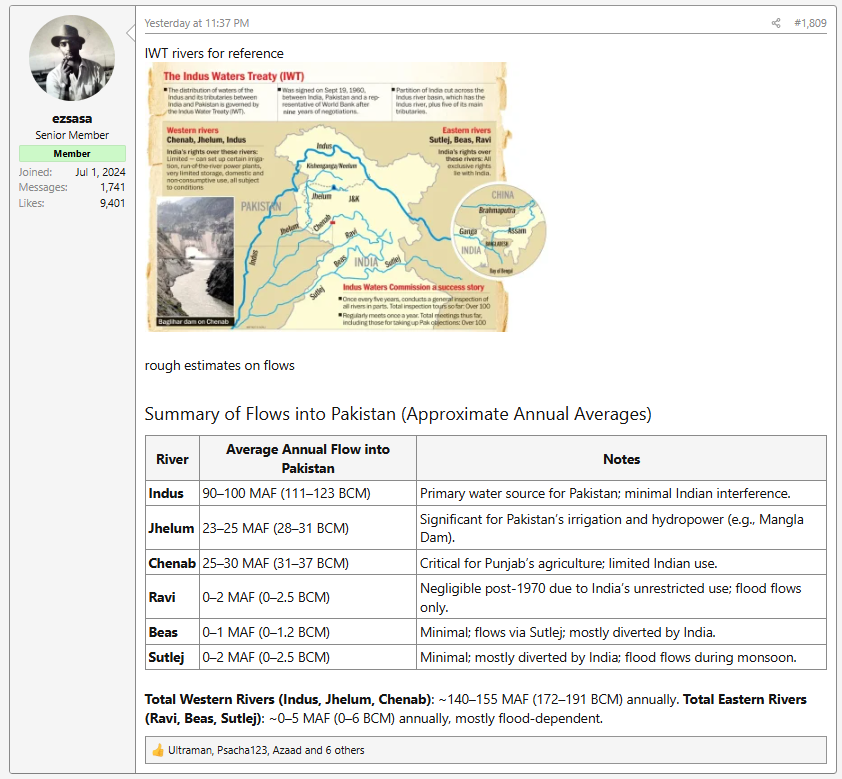The height and width of the screenshot is (779, 842).
Task: Click the bold 'Total Eastern Rivers' text
Action: click(745, 700)
